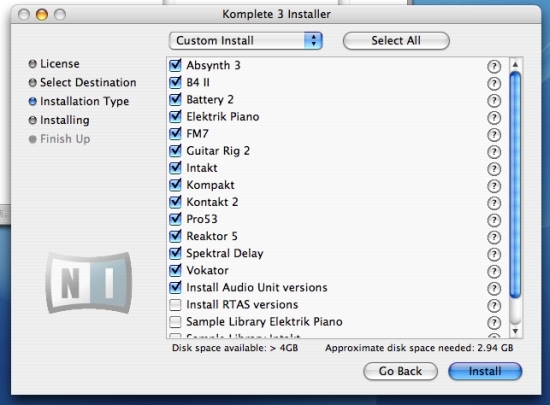Click the scroll up arrow of list
The width and height of the screenshot is (550, 405).
[515, 65]
